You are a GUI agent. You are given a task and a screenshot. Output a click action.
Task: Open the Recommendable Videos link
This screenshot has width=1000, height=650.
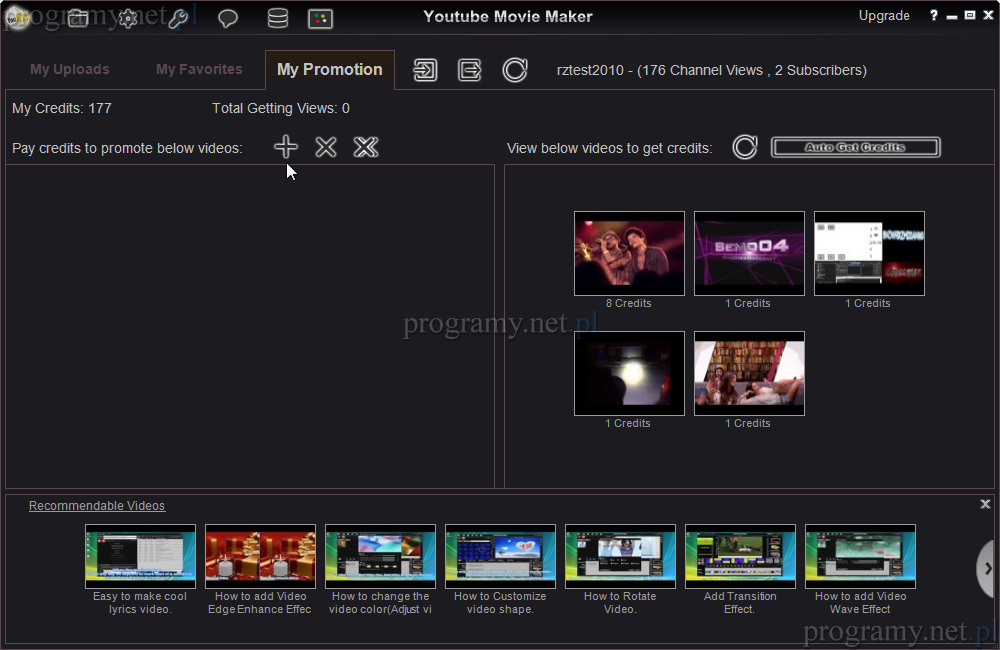[x=97, y=506]
